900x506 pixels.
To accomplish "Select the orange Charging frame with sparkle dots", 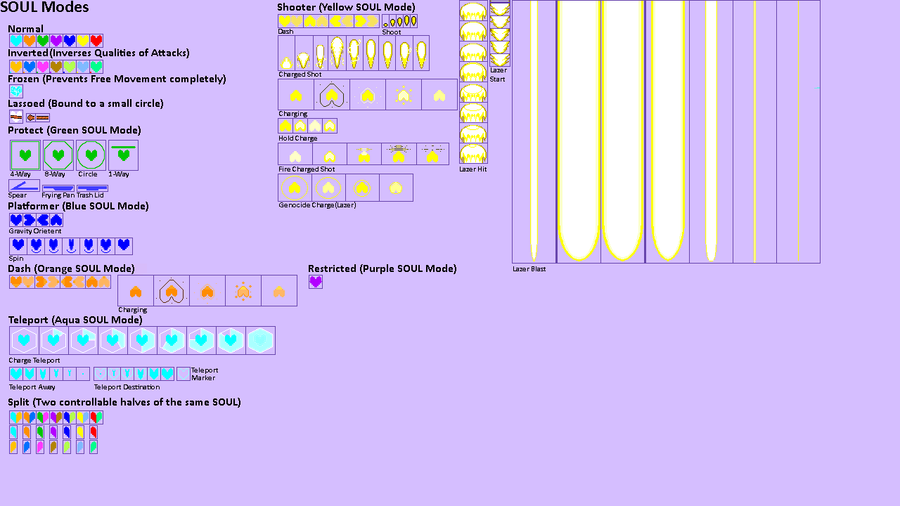I will coord(243,291).
